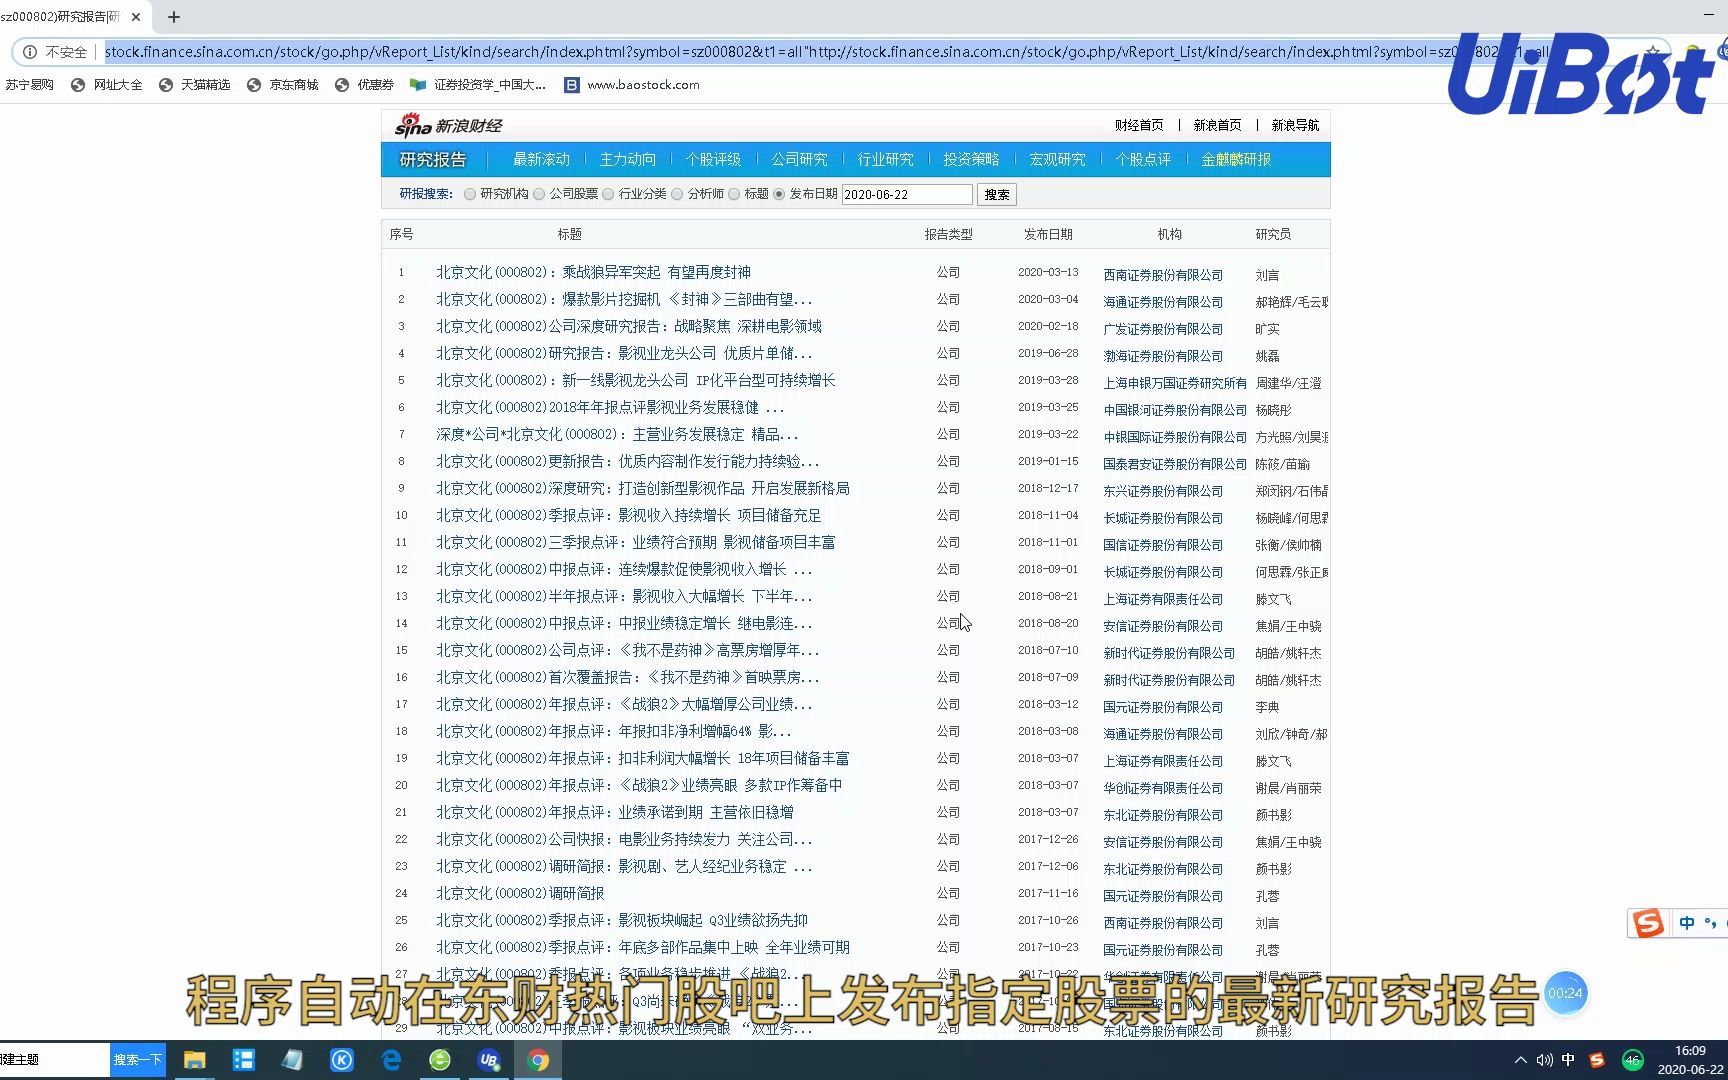Viewport: 1728px width, 1080px height.
Task: Open report 三季报点评:业绩符合预期
Action: [x=635, y=542]
